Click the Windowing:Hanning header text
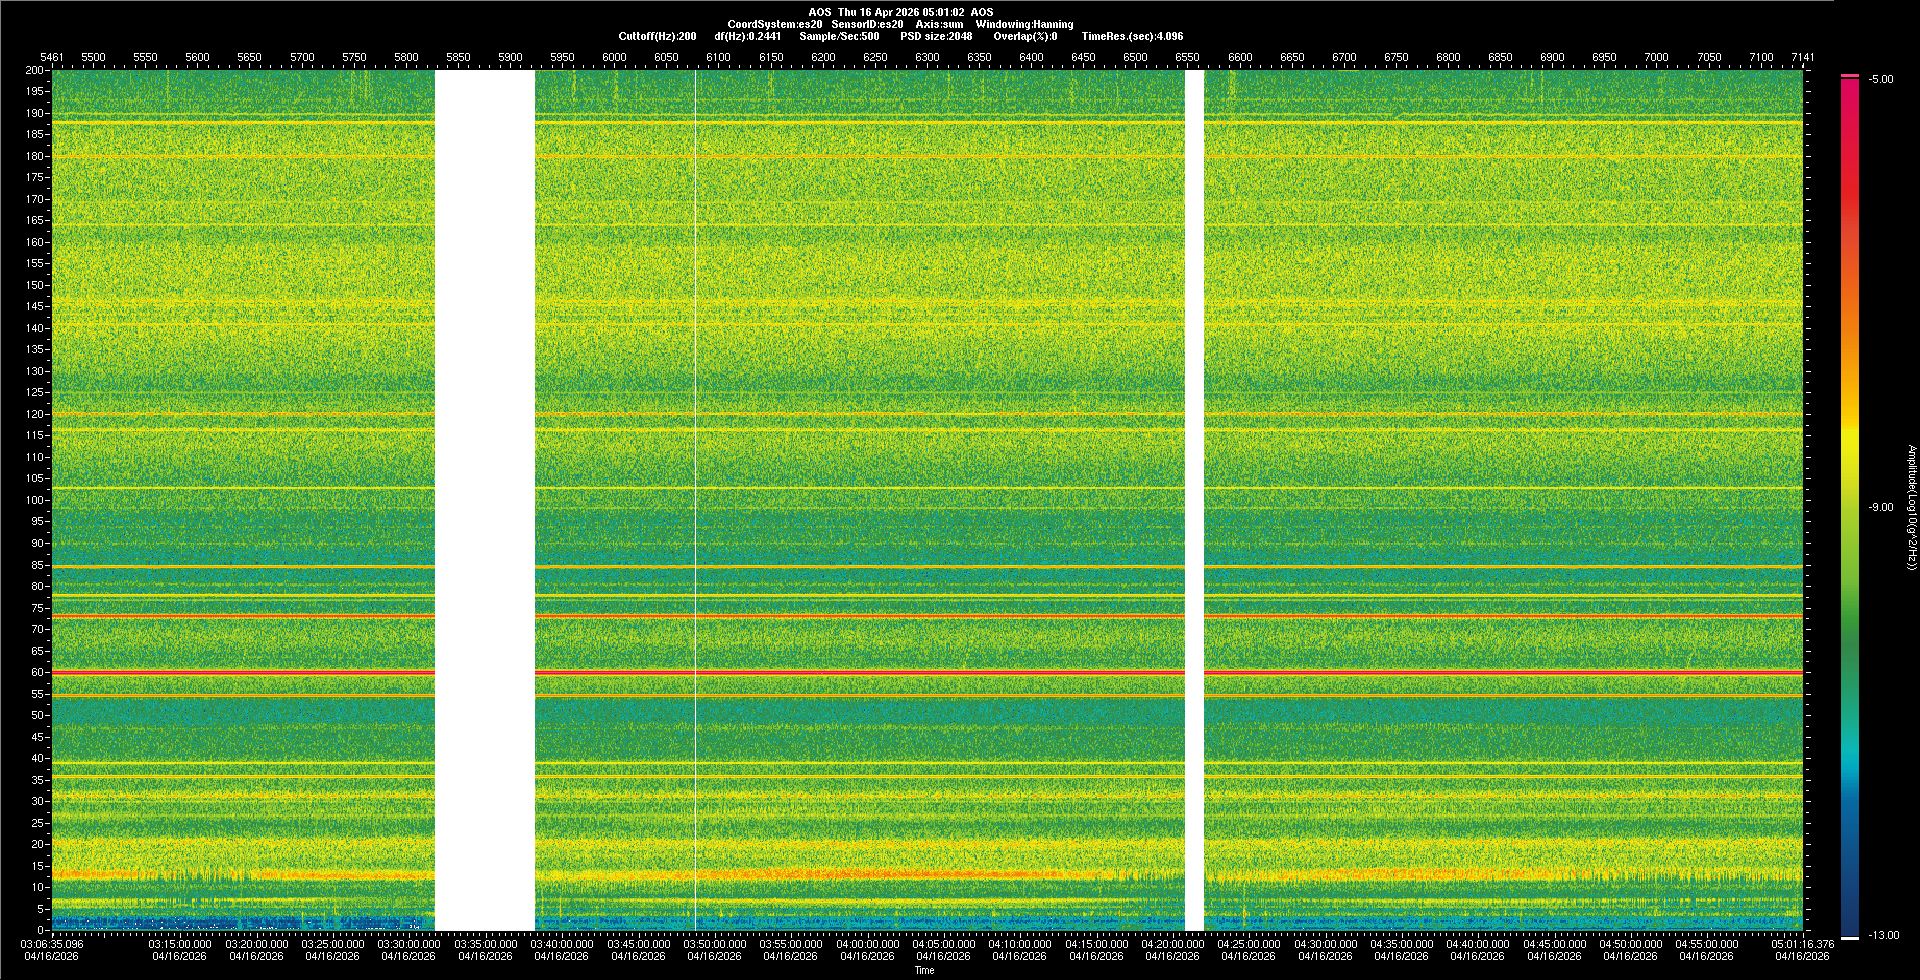Viewport: 1920px width, 980px height. [1024, 24]
